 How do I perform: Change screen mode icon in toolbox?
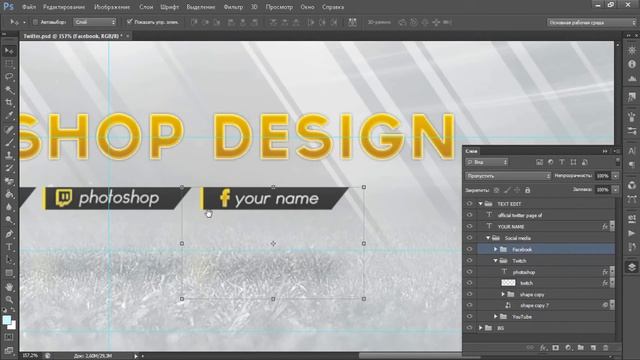point(9,350)
